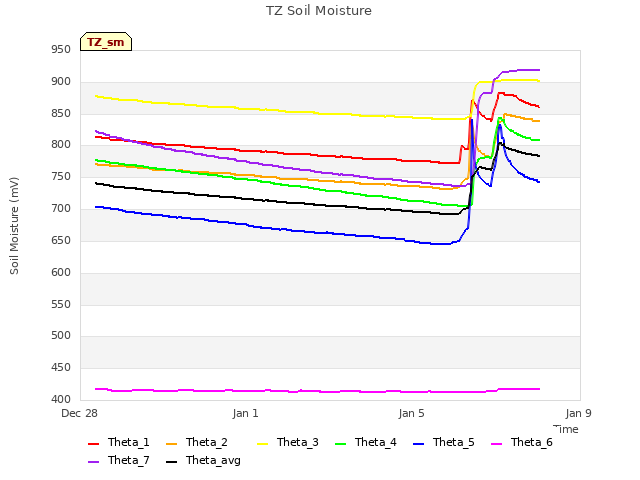Select the Theta_4 legend label
The width and height of the screenshot is (640, 480).
click(x=376, y=442)
